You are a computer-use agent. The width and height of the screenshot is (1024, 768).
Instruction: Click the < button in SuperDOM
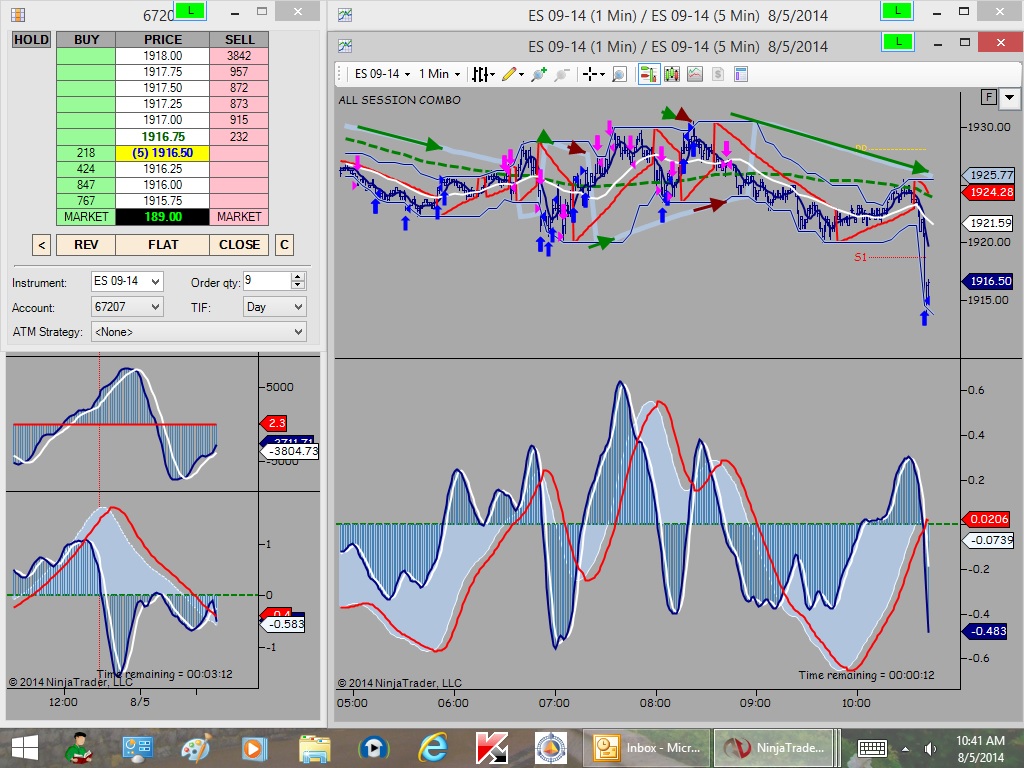tap(41, 245)
